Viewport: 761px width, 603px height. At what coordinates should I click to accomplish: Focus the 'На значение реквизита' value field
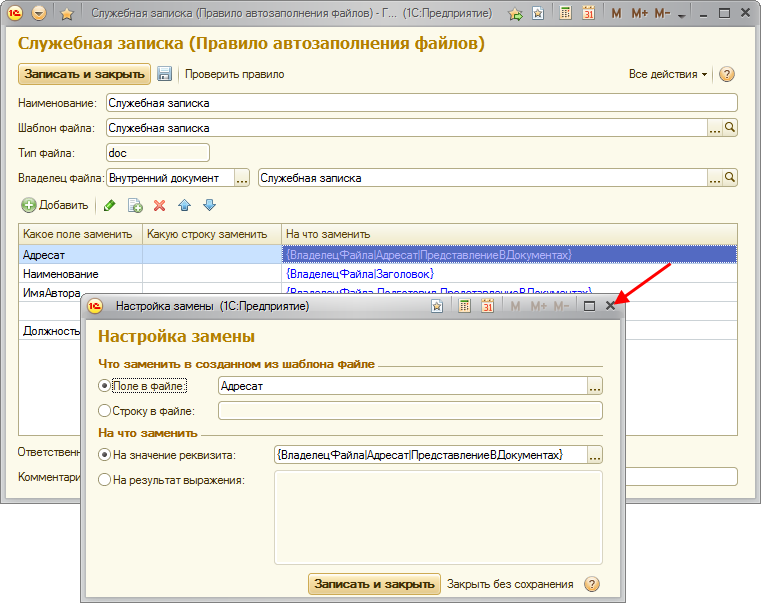[431, 455]
